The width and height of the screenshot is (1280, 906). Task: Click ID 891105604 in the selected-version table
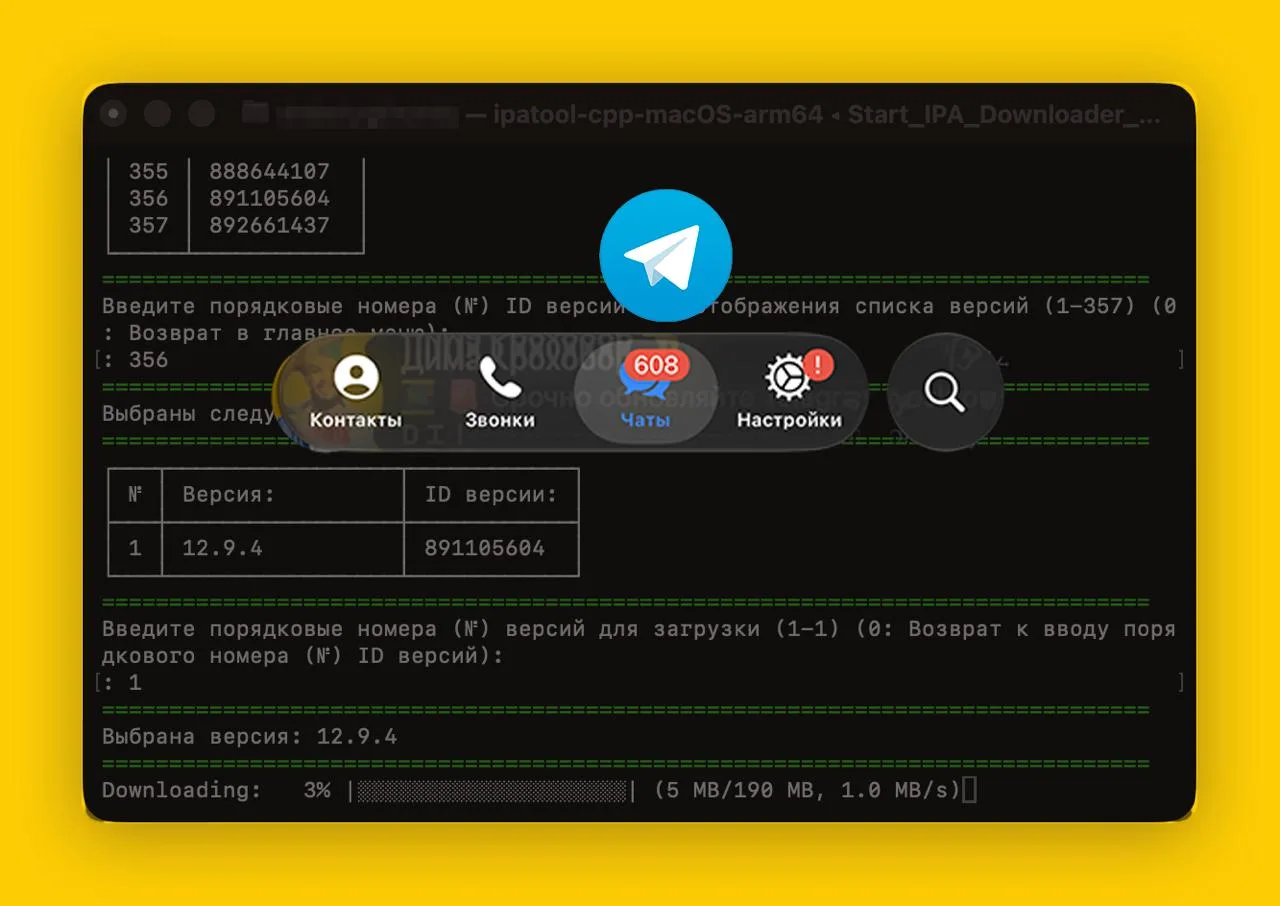485,548
